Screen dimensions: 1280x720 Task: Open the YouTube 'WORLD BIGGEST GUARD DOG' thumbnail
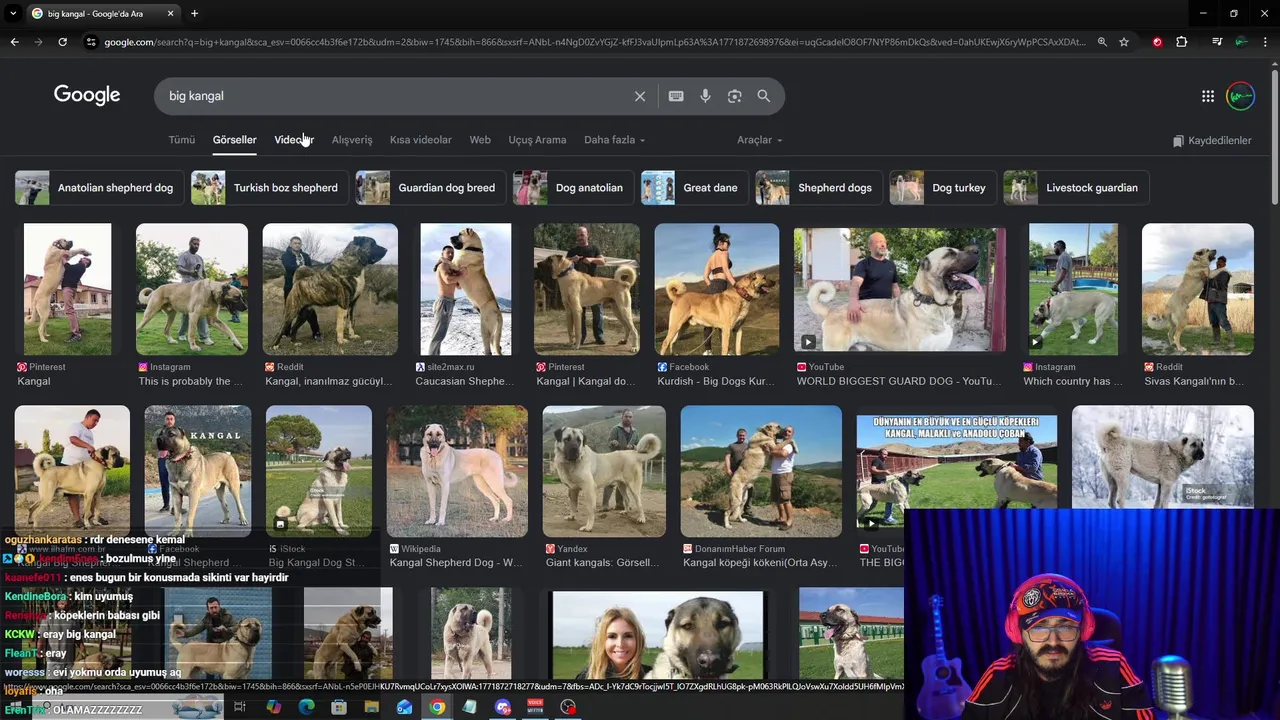[900, 289]
